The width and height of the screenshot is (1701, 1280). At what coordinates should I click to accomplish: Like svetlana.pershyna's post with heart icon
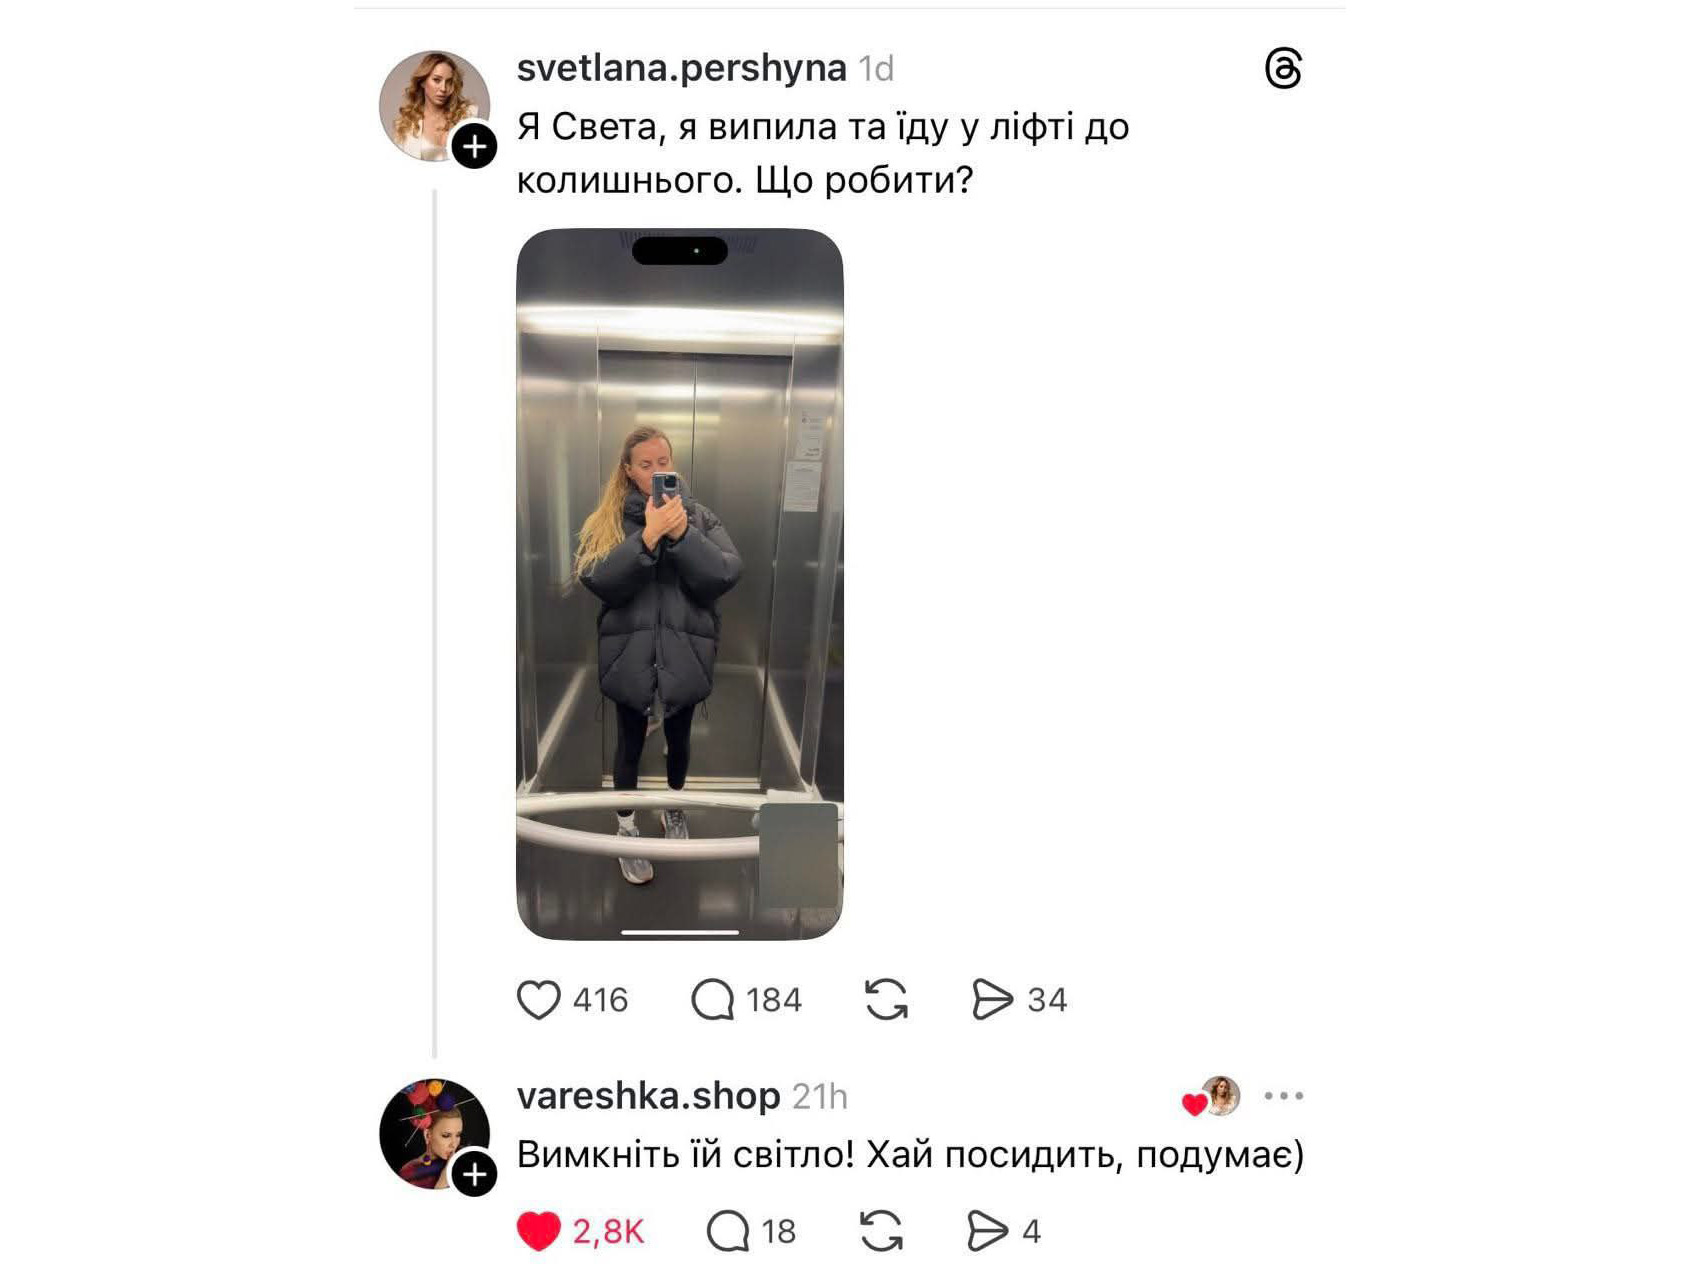pos(538,999)
